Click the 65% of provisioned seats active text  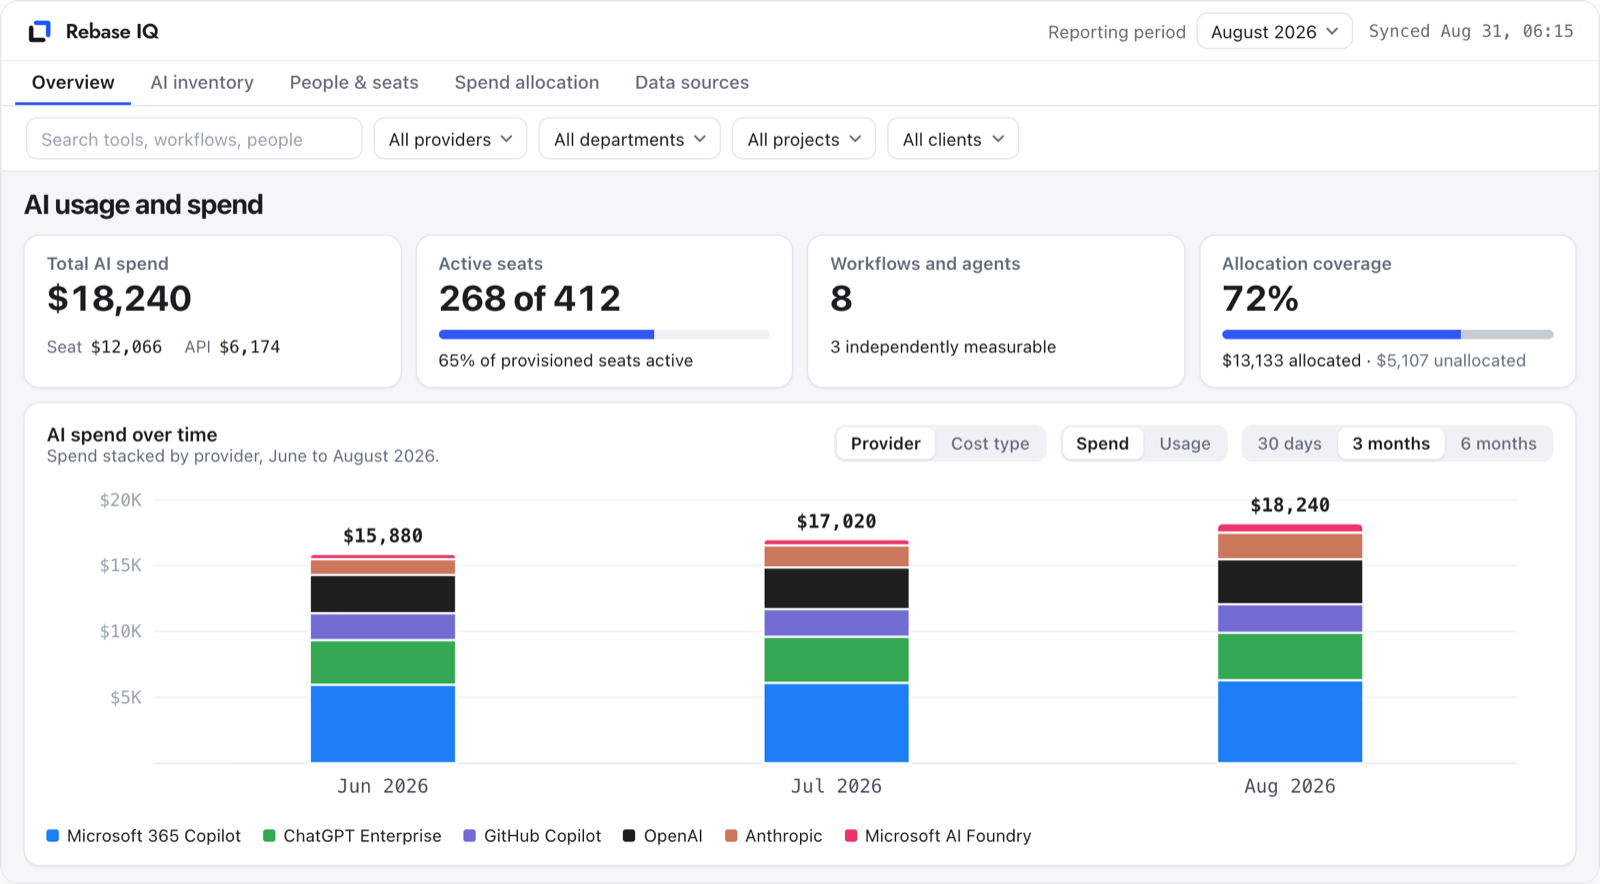[566, 361]
